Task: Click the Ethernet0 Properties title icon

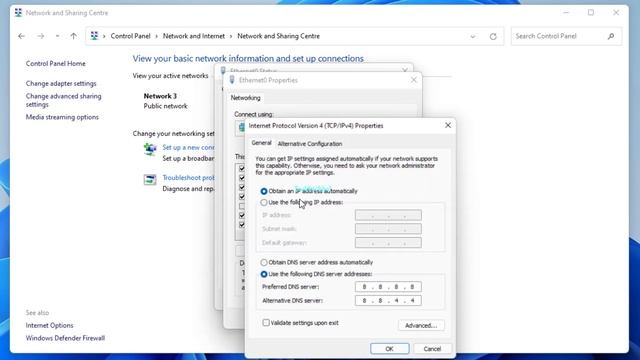Action: point(232,80)
